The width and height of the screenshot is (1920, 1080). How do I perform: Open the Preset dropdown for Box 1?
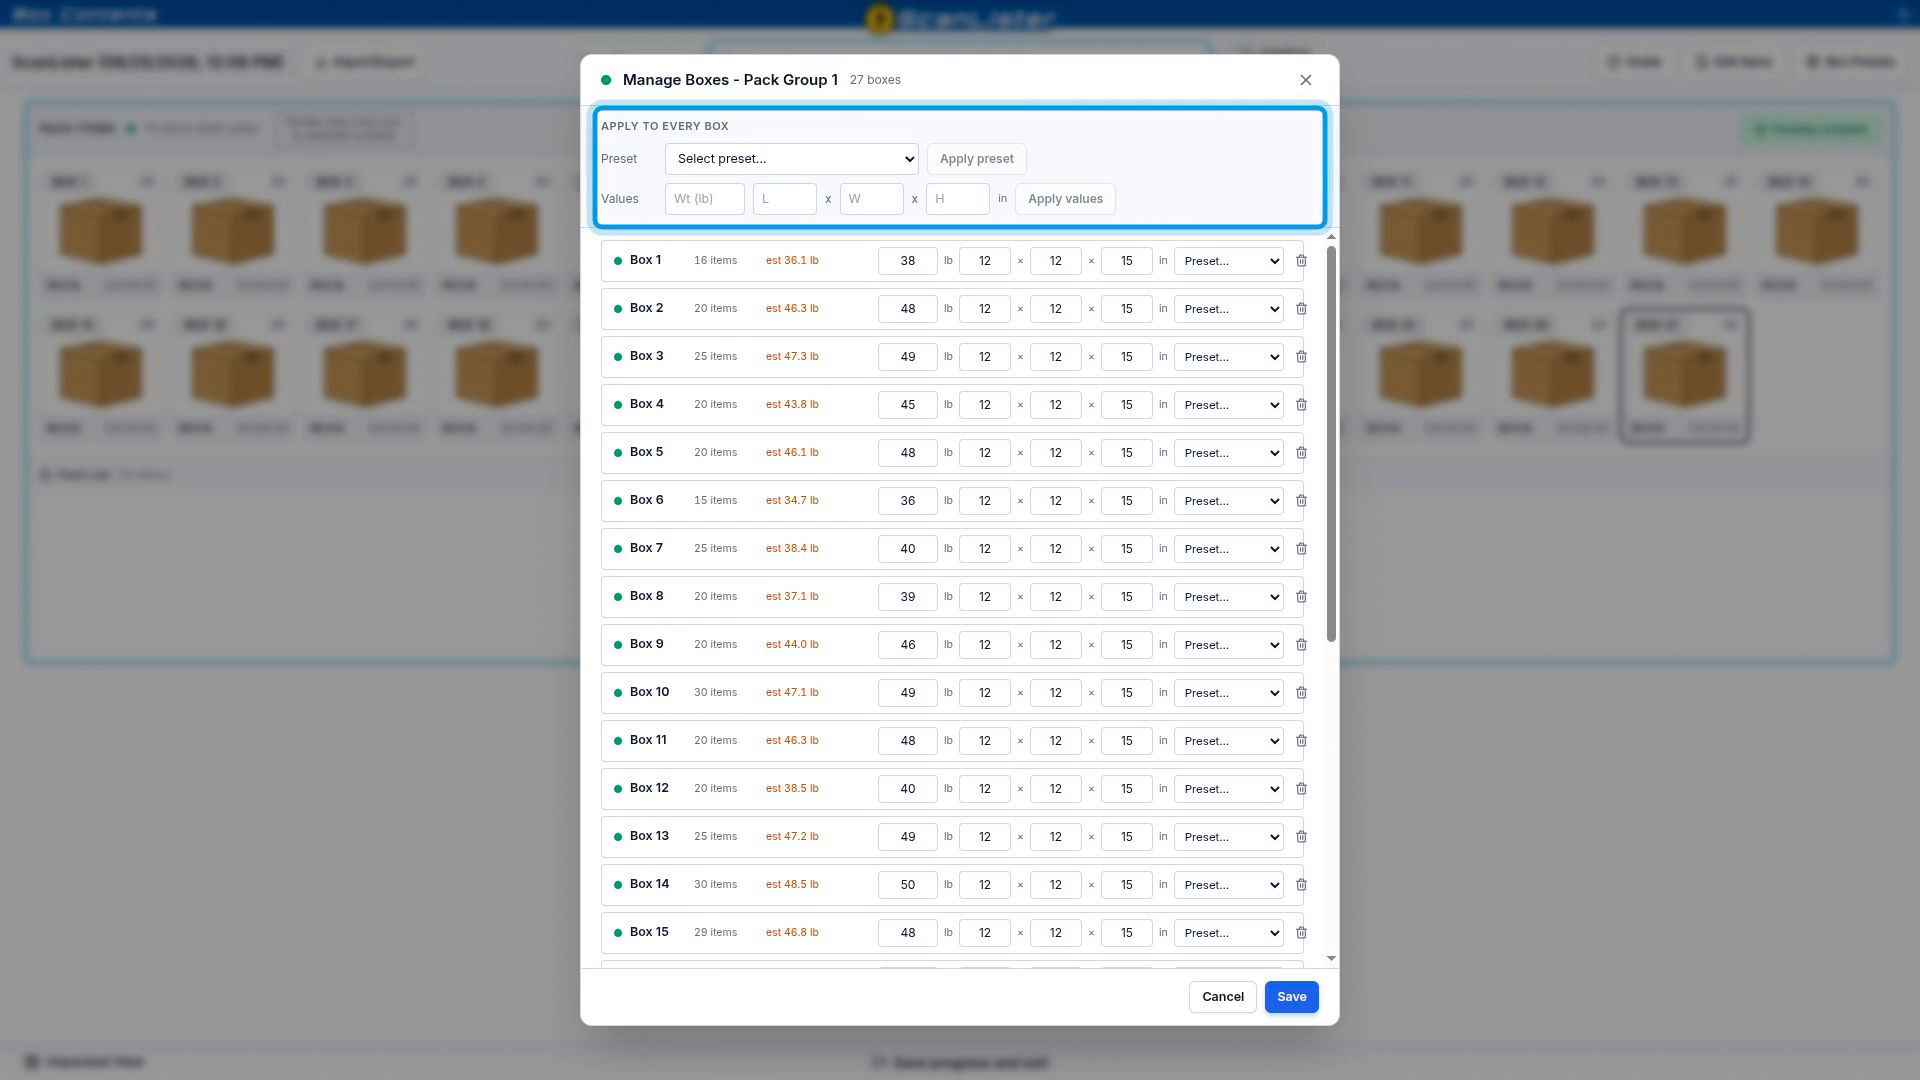pos(1228,261)
